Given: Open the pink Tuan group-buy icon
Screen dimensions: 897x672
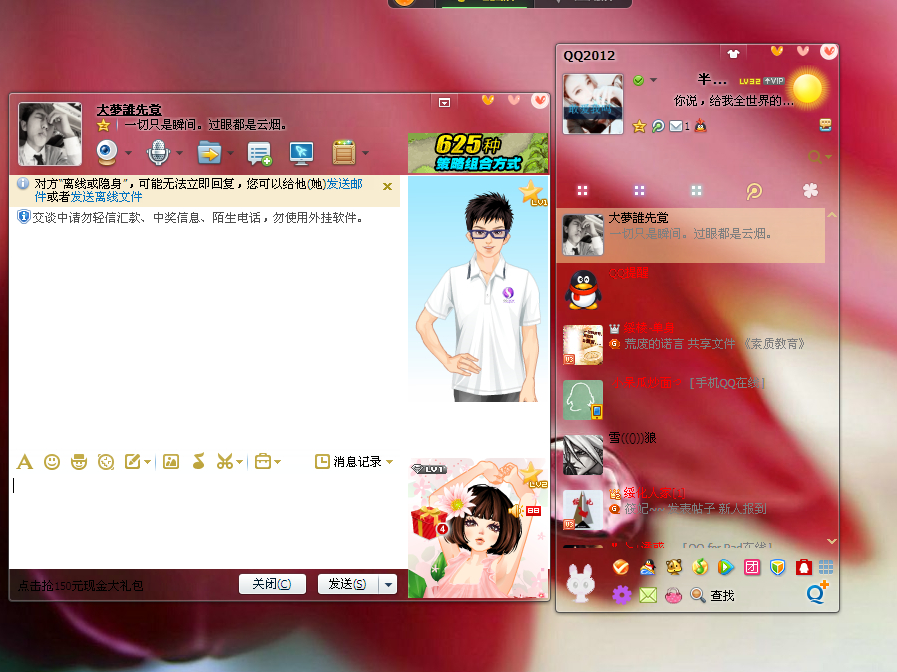Looking at the screenshot, I should coord(752,567).
